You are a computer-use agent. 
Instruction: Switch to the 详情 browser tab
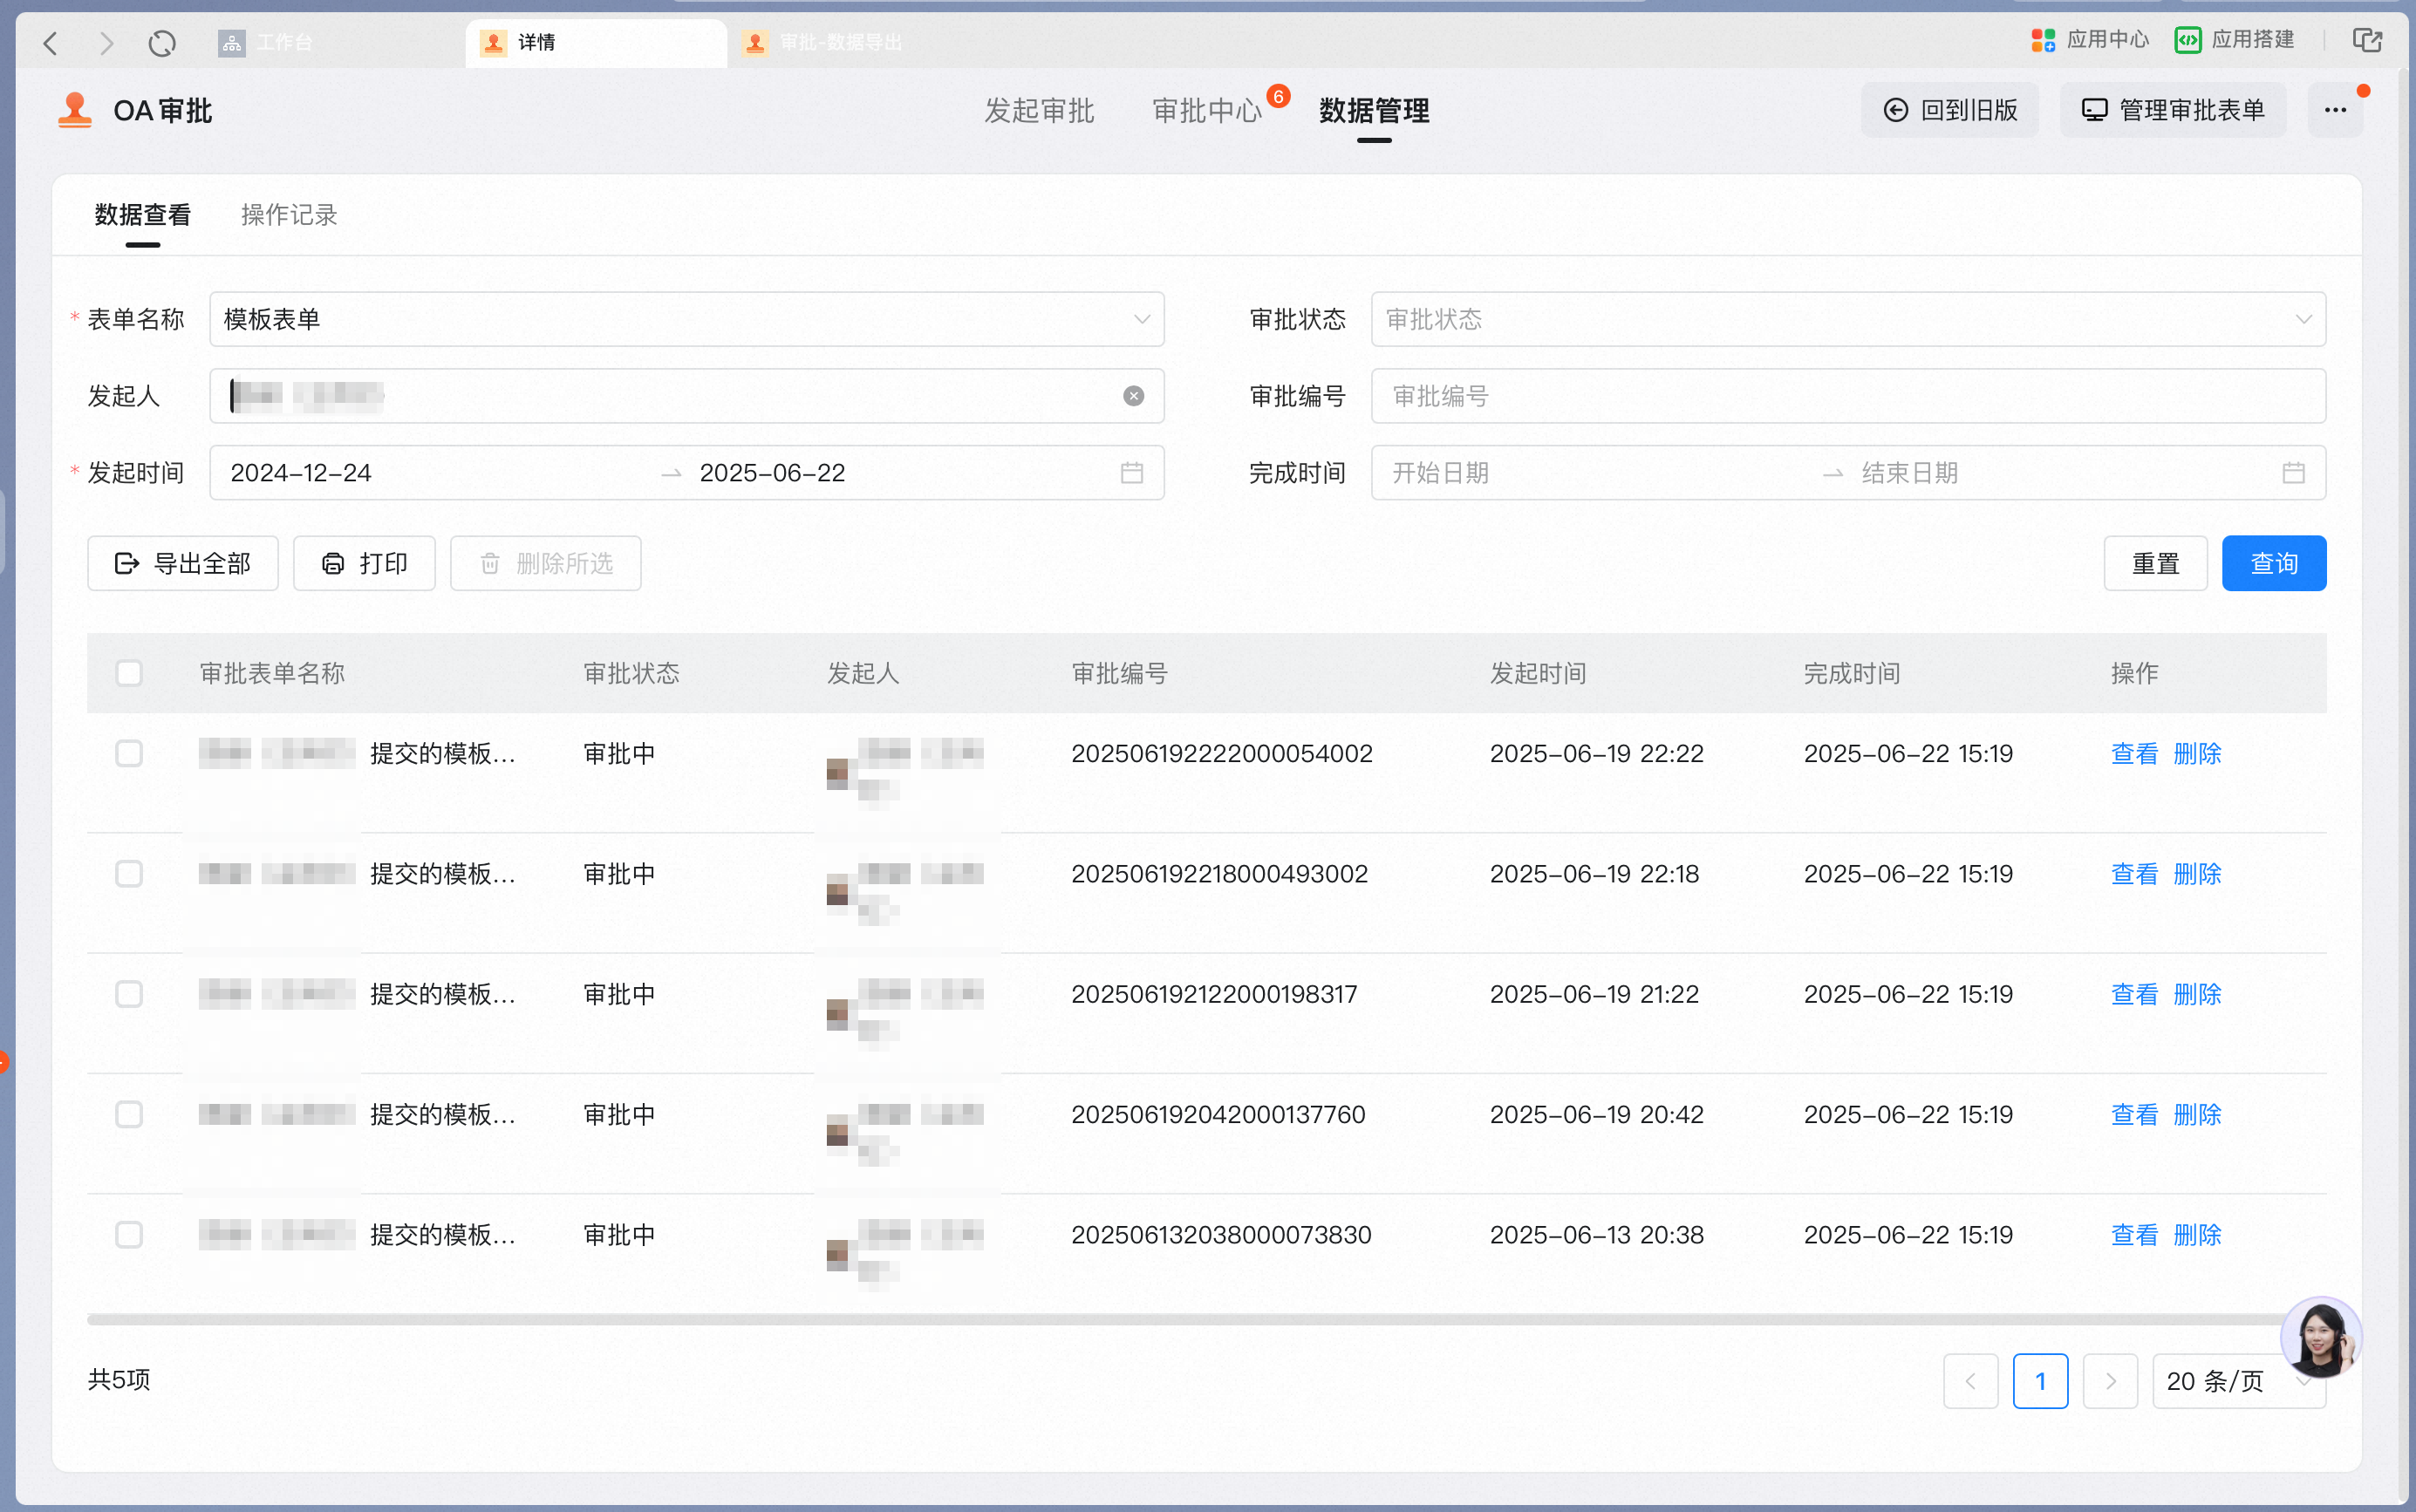pos(596,42)
